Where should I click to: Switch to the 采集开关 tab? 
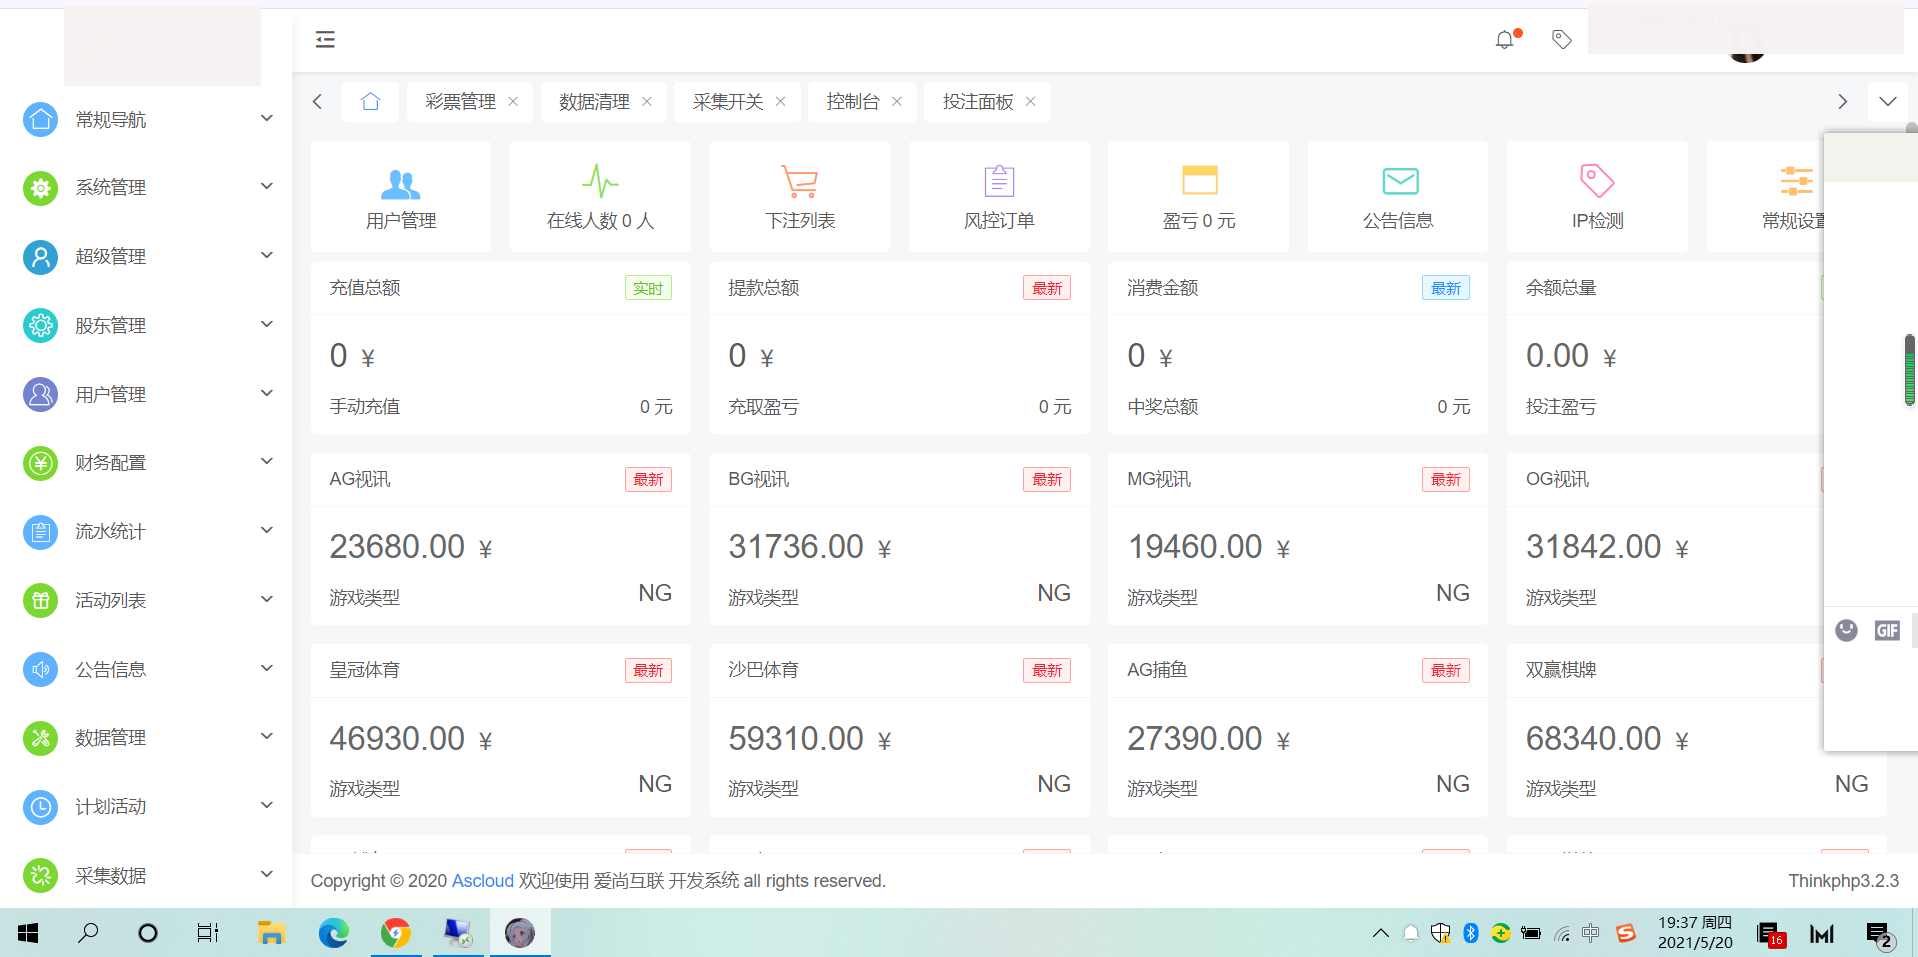coord(727,102)
